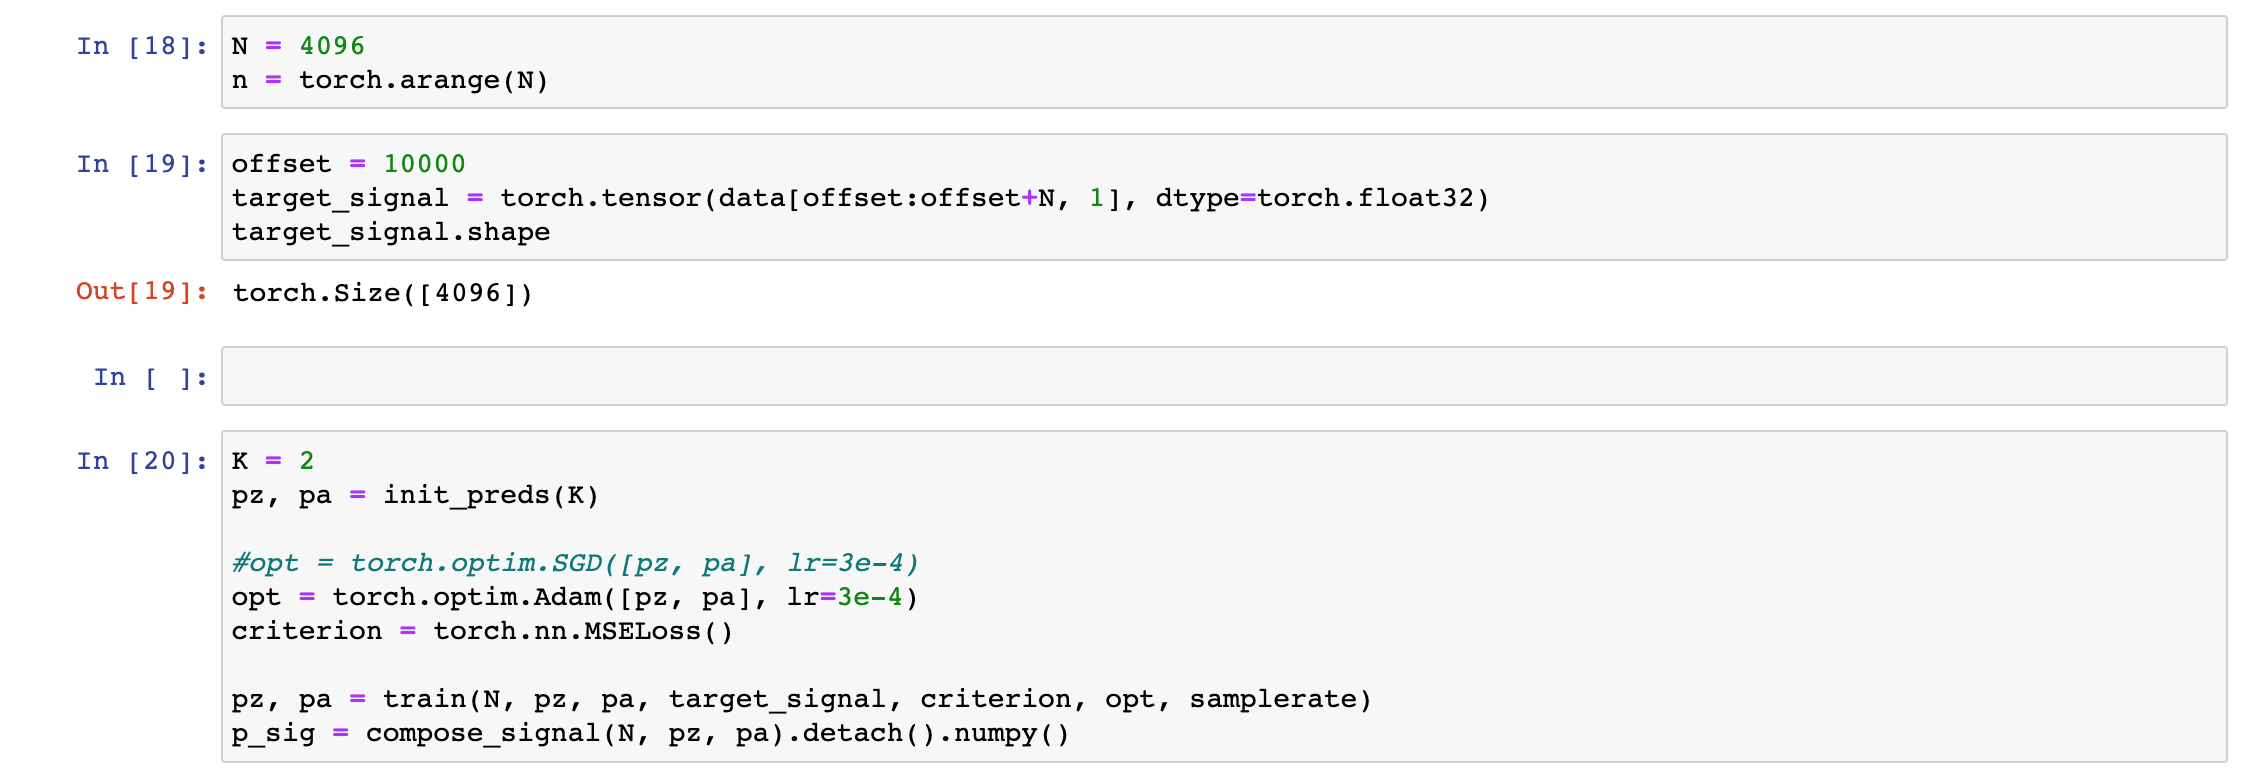Click the compose_signal p_sig line
This screenshot has width=2261, height=774.
650,733
